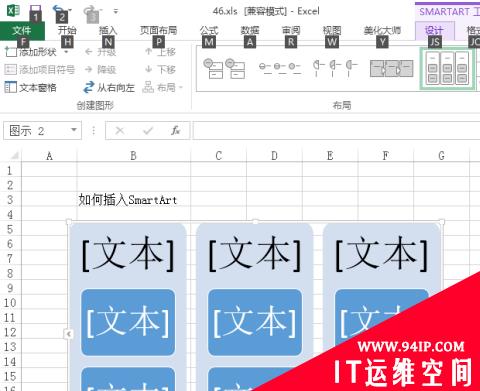
Task: Select column E header
Action: point(330,156)
